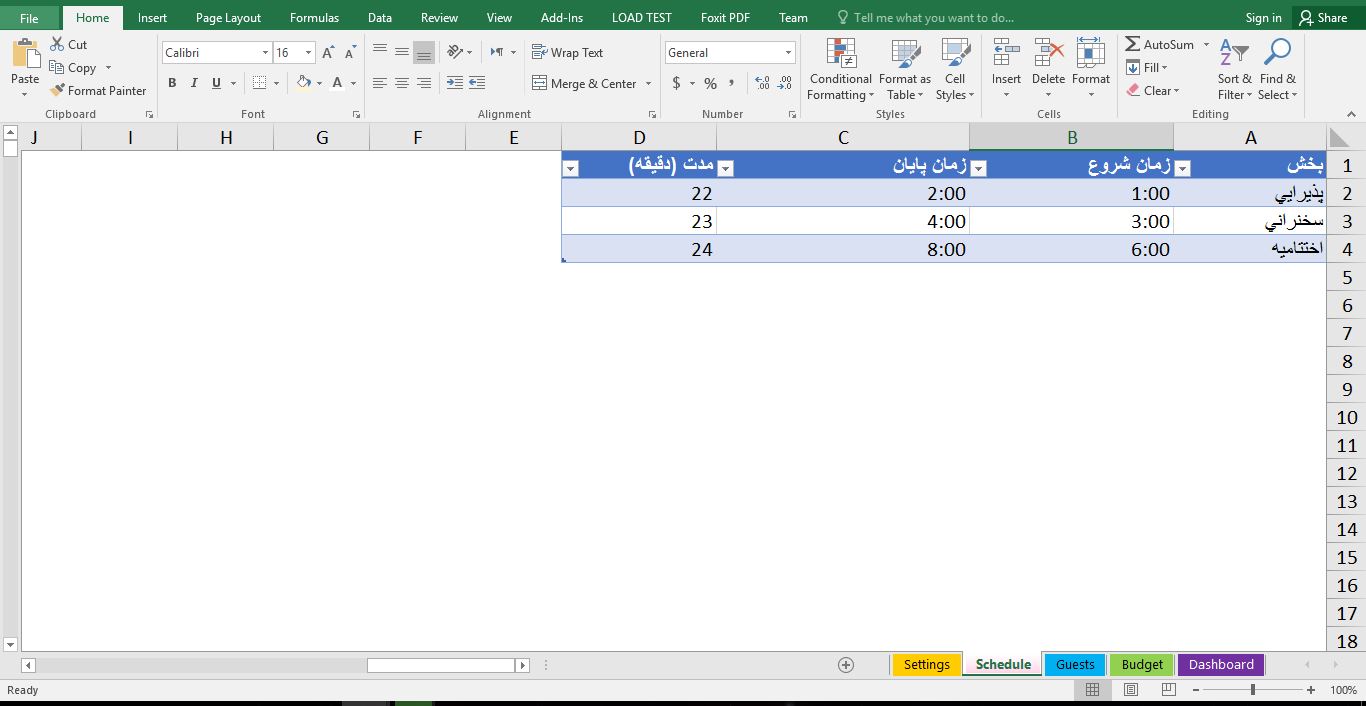Activate the Format Painter brush
The height and width of the screenshot is (706, 1366).
click(x=98, y=90)
